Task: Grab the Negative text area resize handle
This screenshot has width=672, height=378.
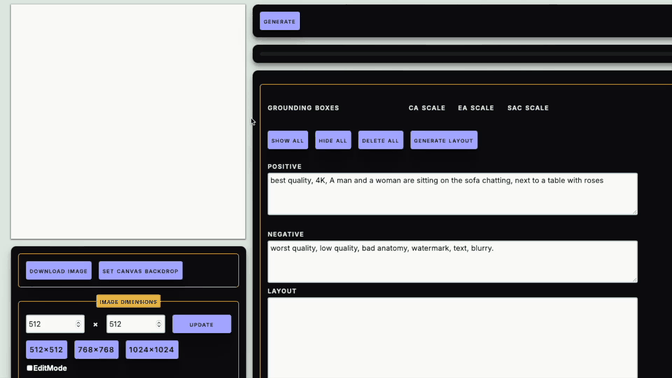Action: (x=634, y=279)
